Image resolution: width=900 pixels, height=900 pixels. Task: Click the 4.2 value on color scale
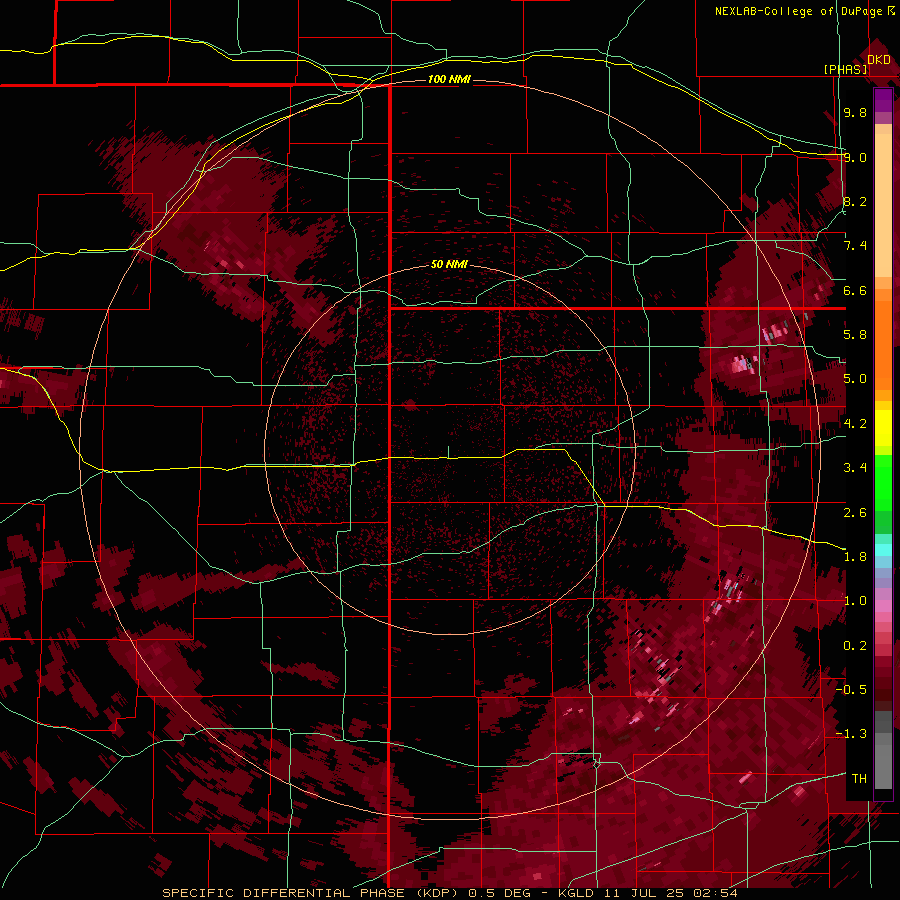(x=855, y=424)
